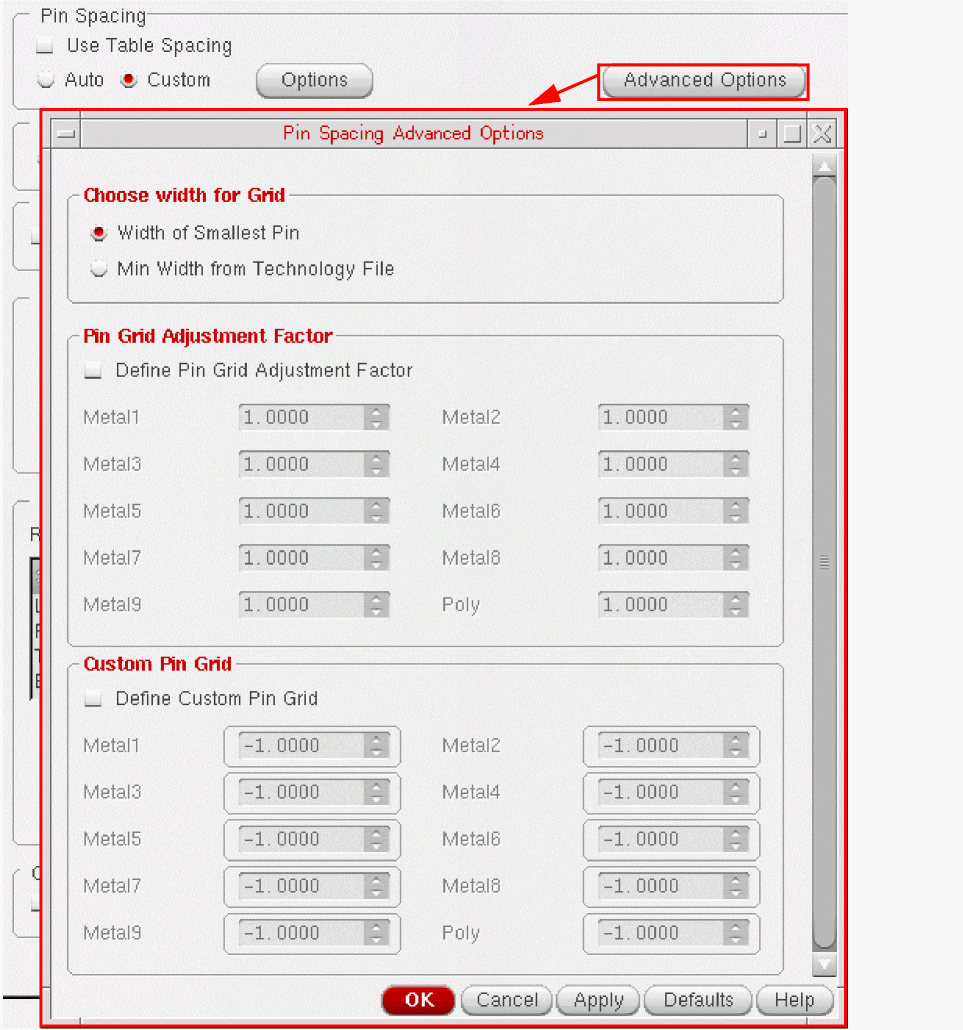The width and height of the screenshot is (963, 1030).
Task: Increase Metal4 adjustment factor with spinner
Action: tap(736, 459)
